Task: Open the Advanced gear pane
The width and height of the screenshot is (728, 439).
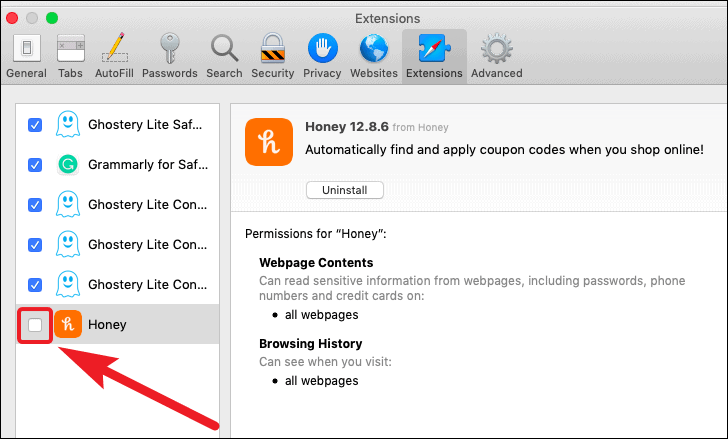Action: pyautogui.click(x=497, y=56)
